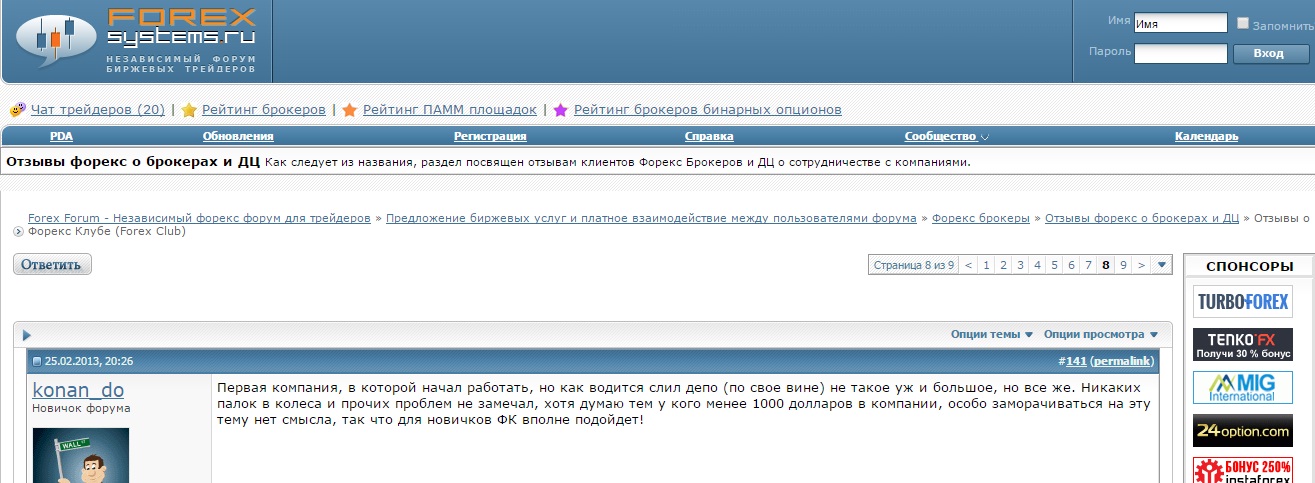Open the Рейтинг брокеров link
1315x483 pixels.
264,110
